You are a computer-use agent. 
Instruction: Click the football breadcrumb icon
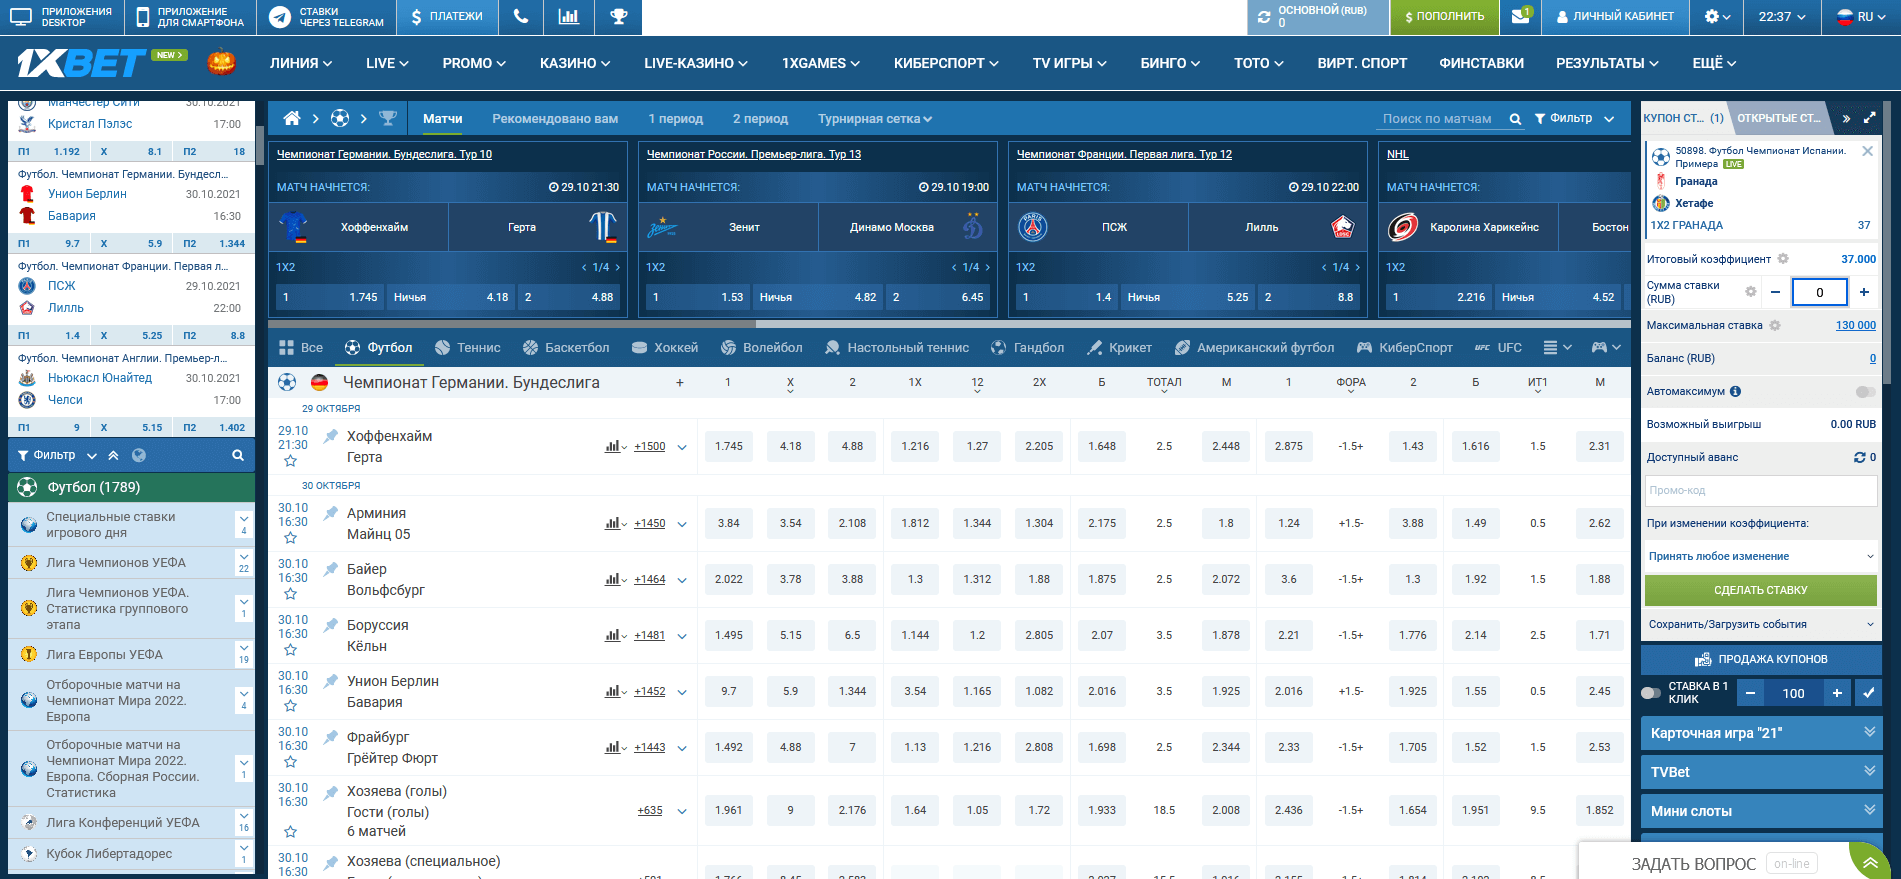point(340,119)
